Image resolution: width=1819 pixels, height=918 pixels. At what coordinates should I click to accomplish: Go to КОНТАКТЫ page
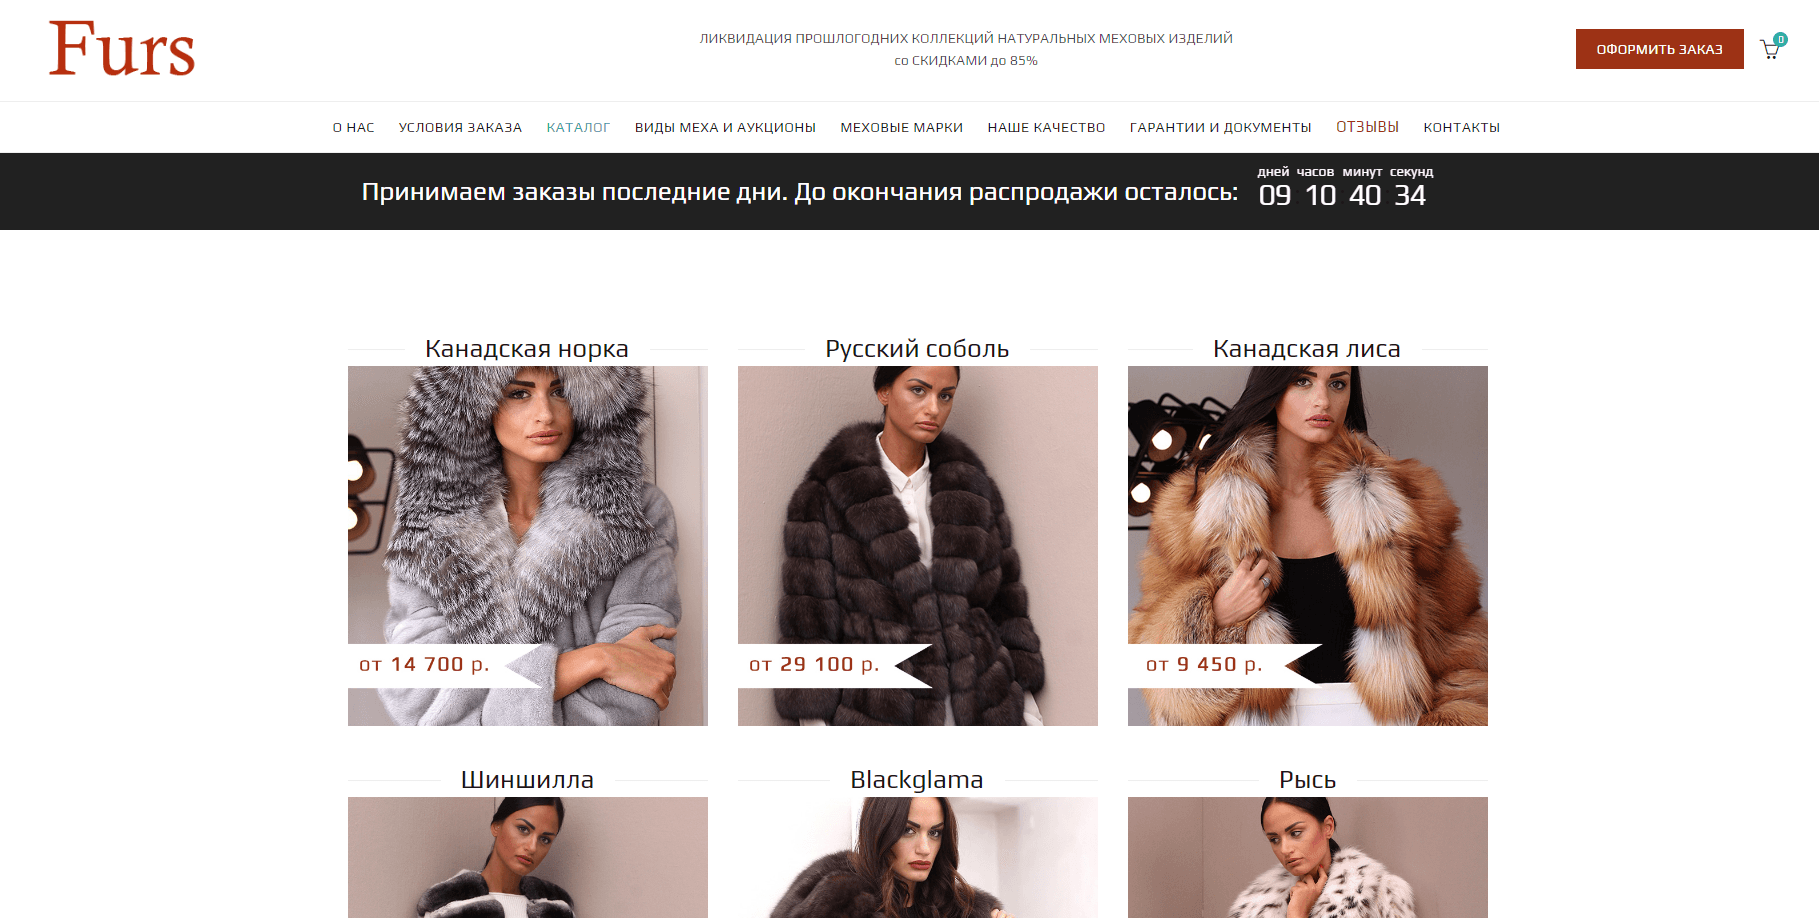[1461, 127]
